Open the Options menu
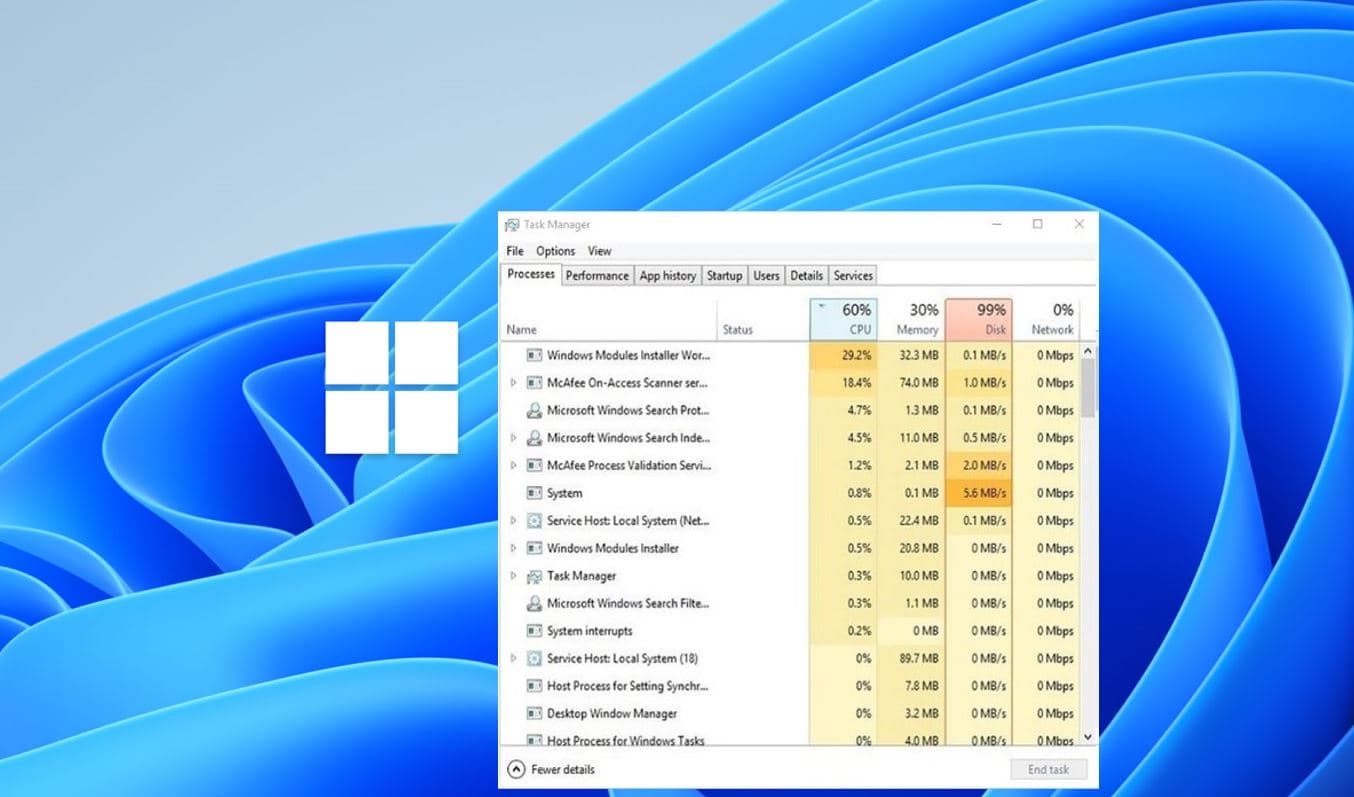 click(555, 251)
